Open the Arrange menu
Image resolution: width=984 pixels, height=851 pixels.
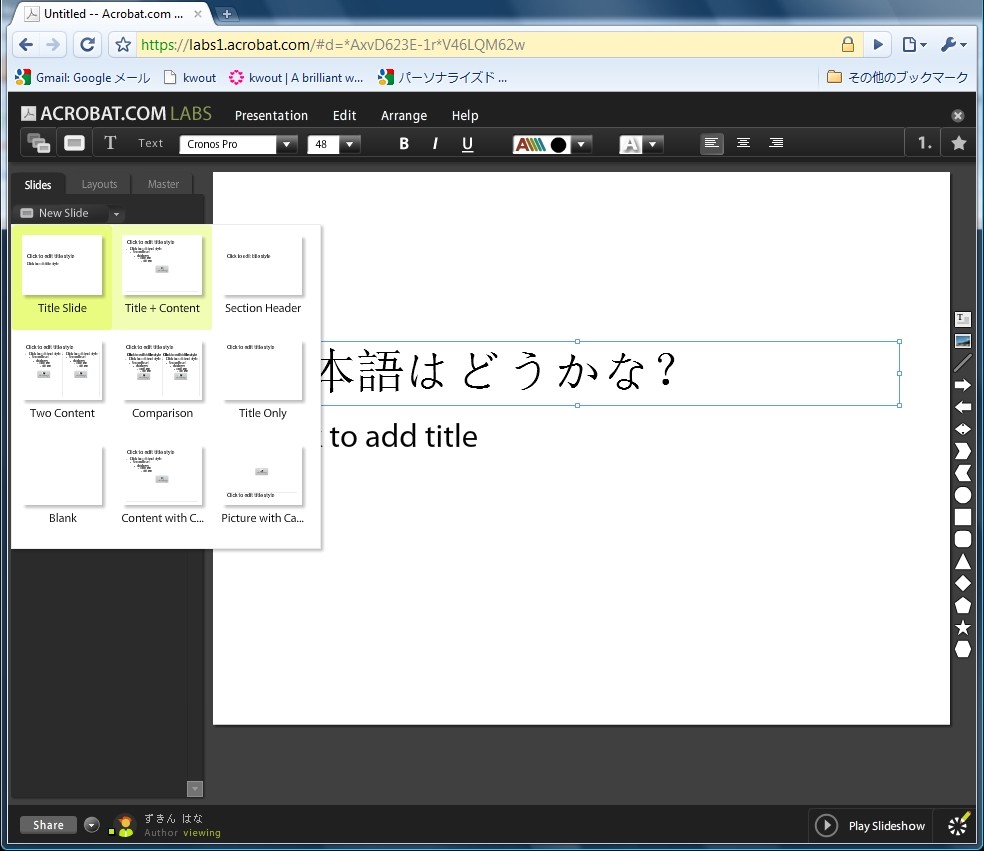point(403,115)
